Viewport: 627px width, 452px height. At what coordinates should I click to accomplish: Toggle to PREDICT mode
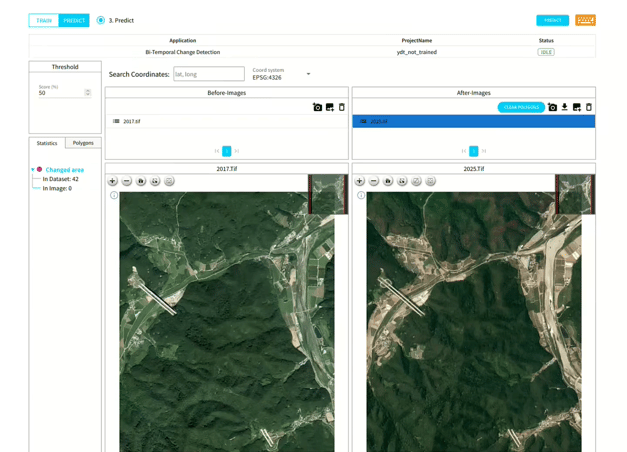point(74,20)
